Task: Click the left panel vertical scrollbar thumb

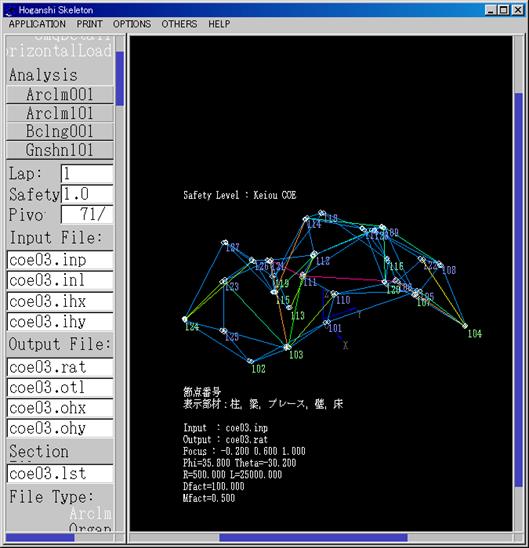Action: pyautogui.click(x=120, y=79)
